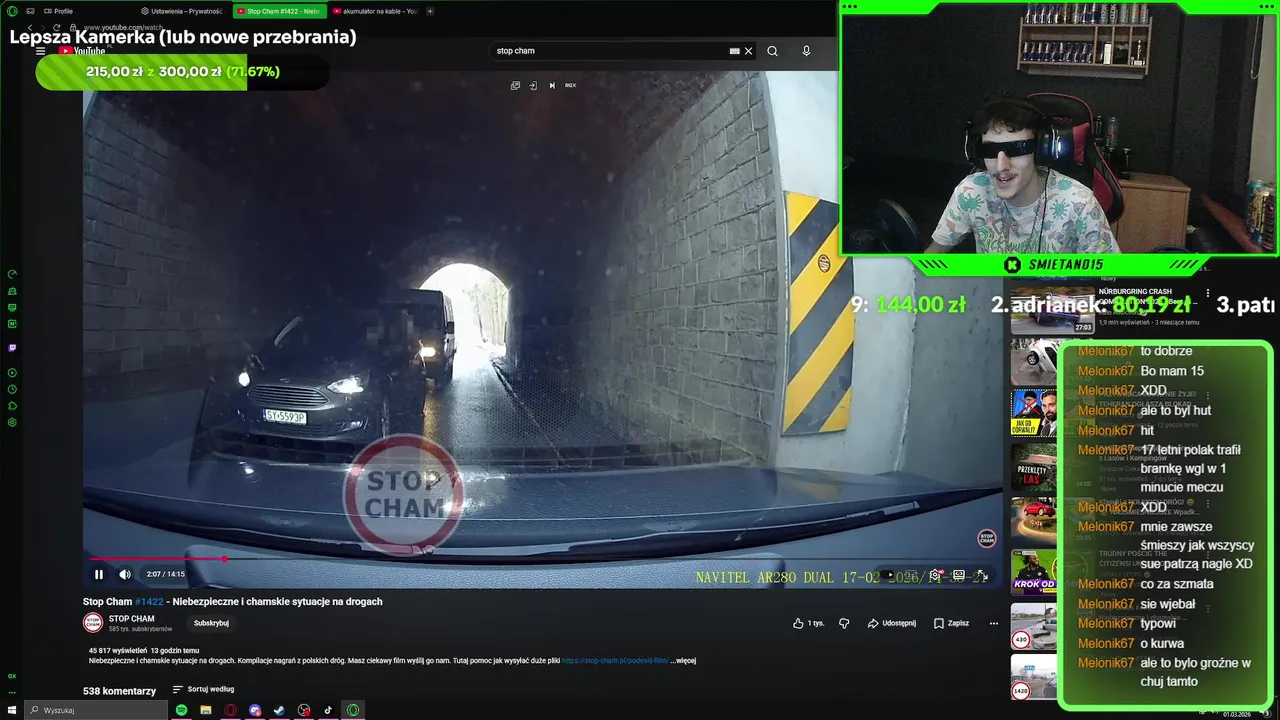Open the Sortuj według comments sorting dropdown
This screenshot has height=720, width=1280.
(203, 689)
